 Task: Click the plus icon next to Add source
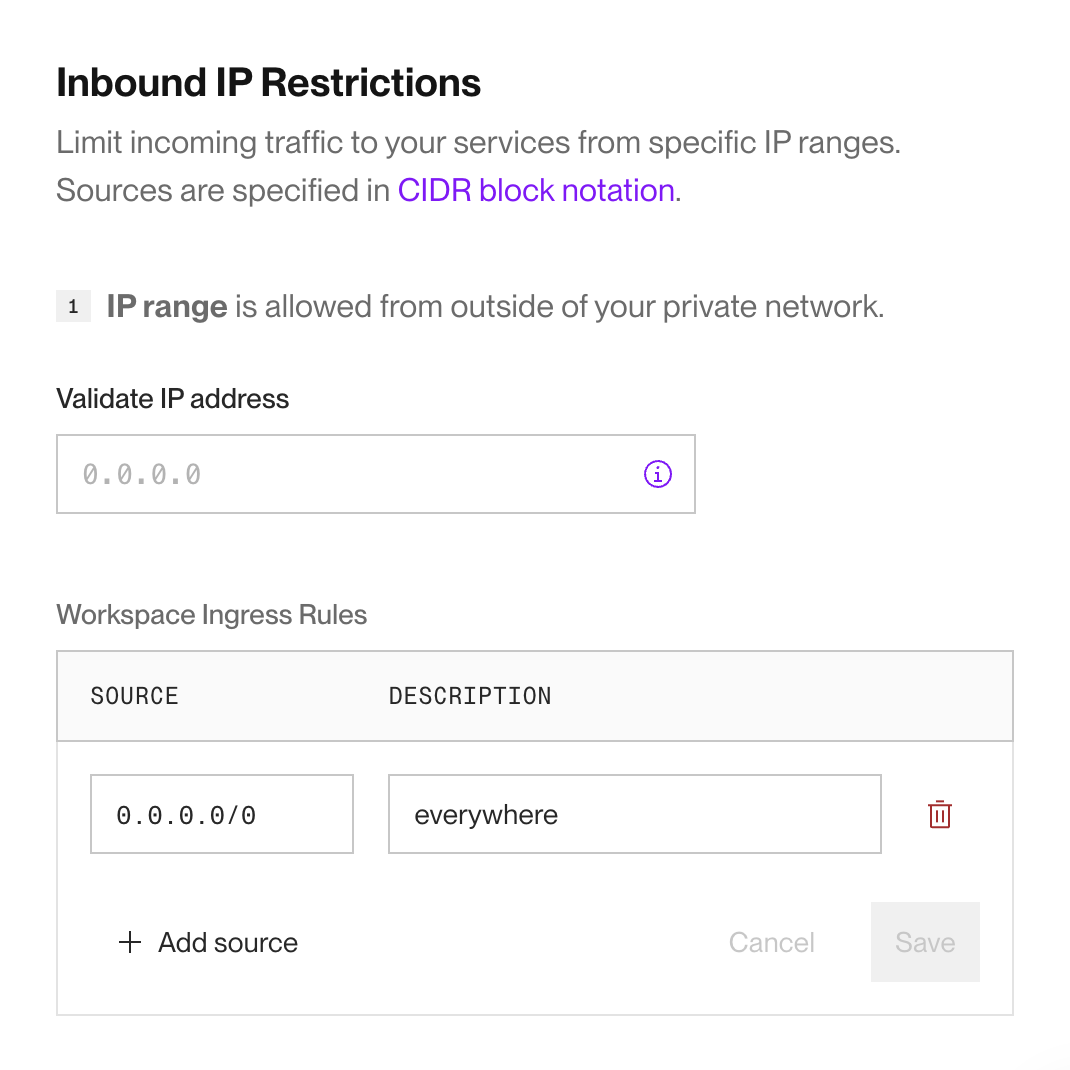point(130,942)
